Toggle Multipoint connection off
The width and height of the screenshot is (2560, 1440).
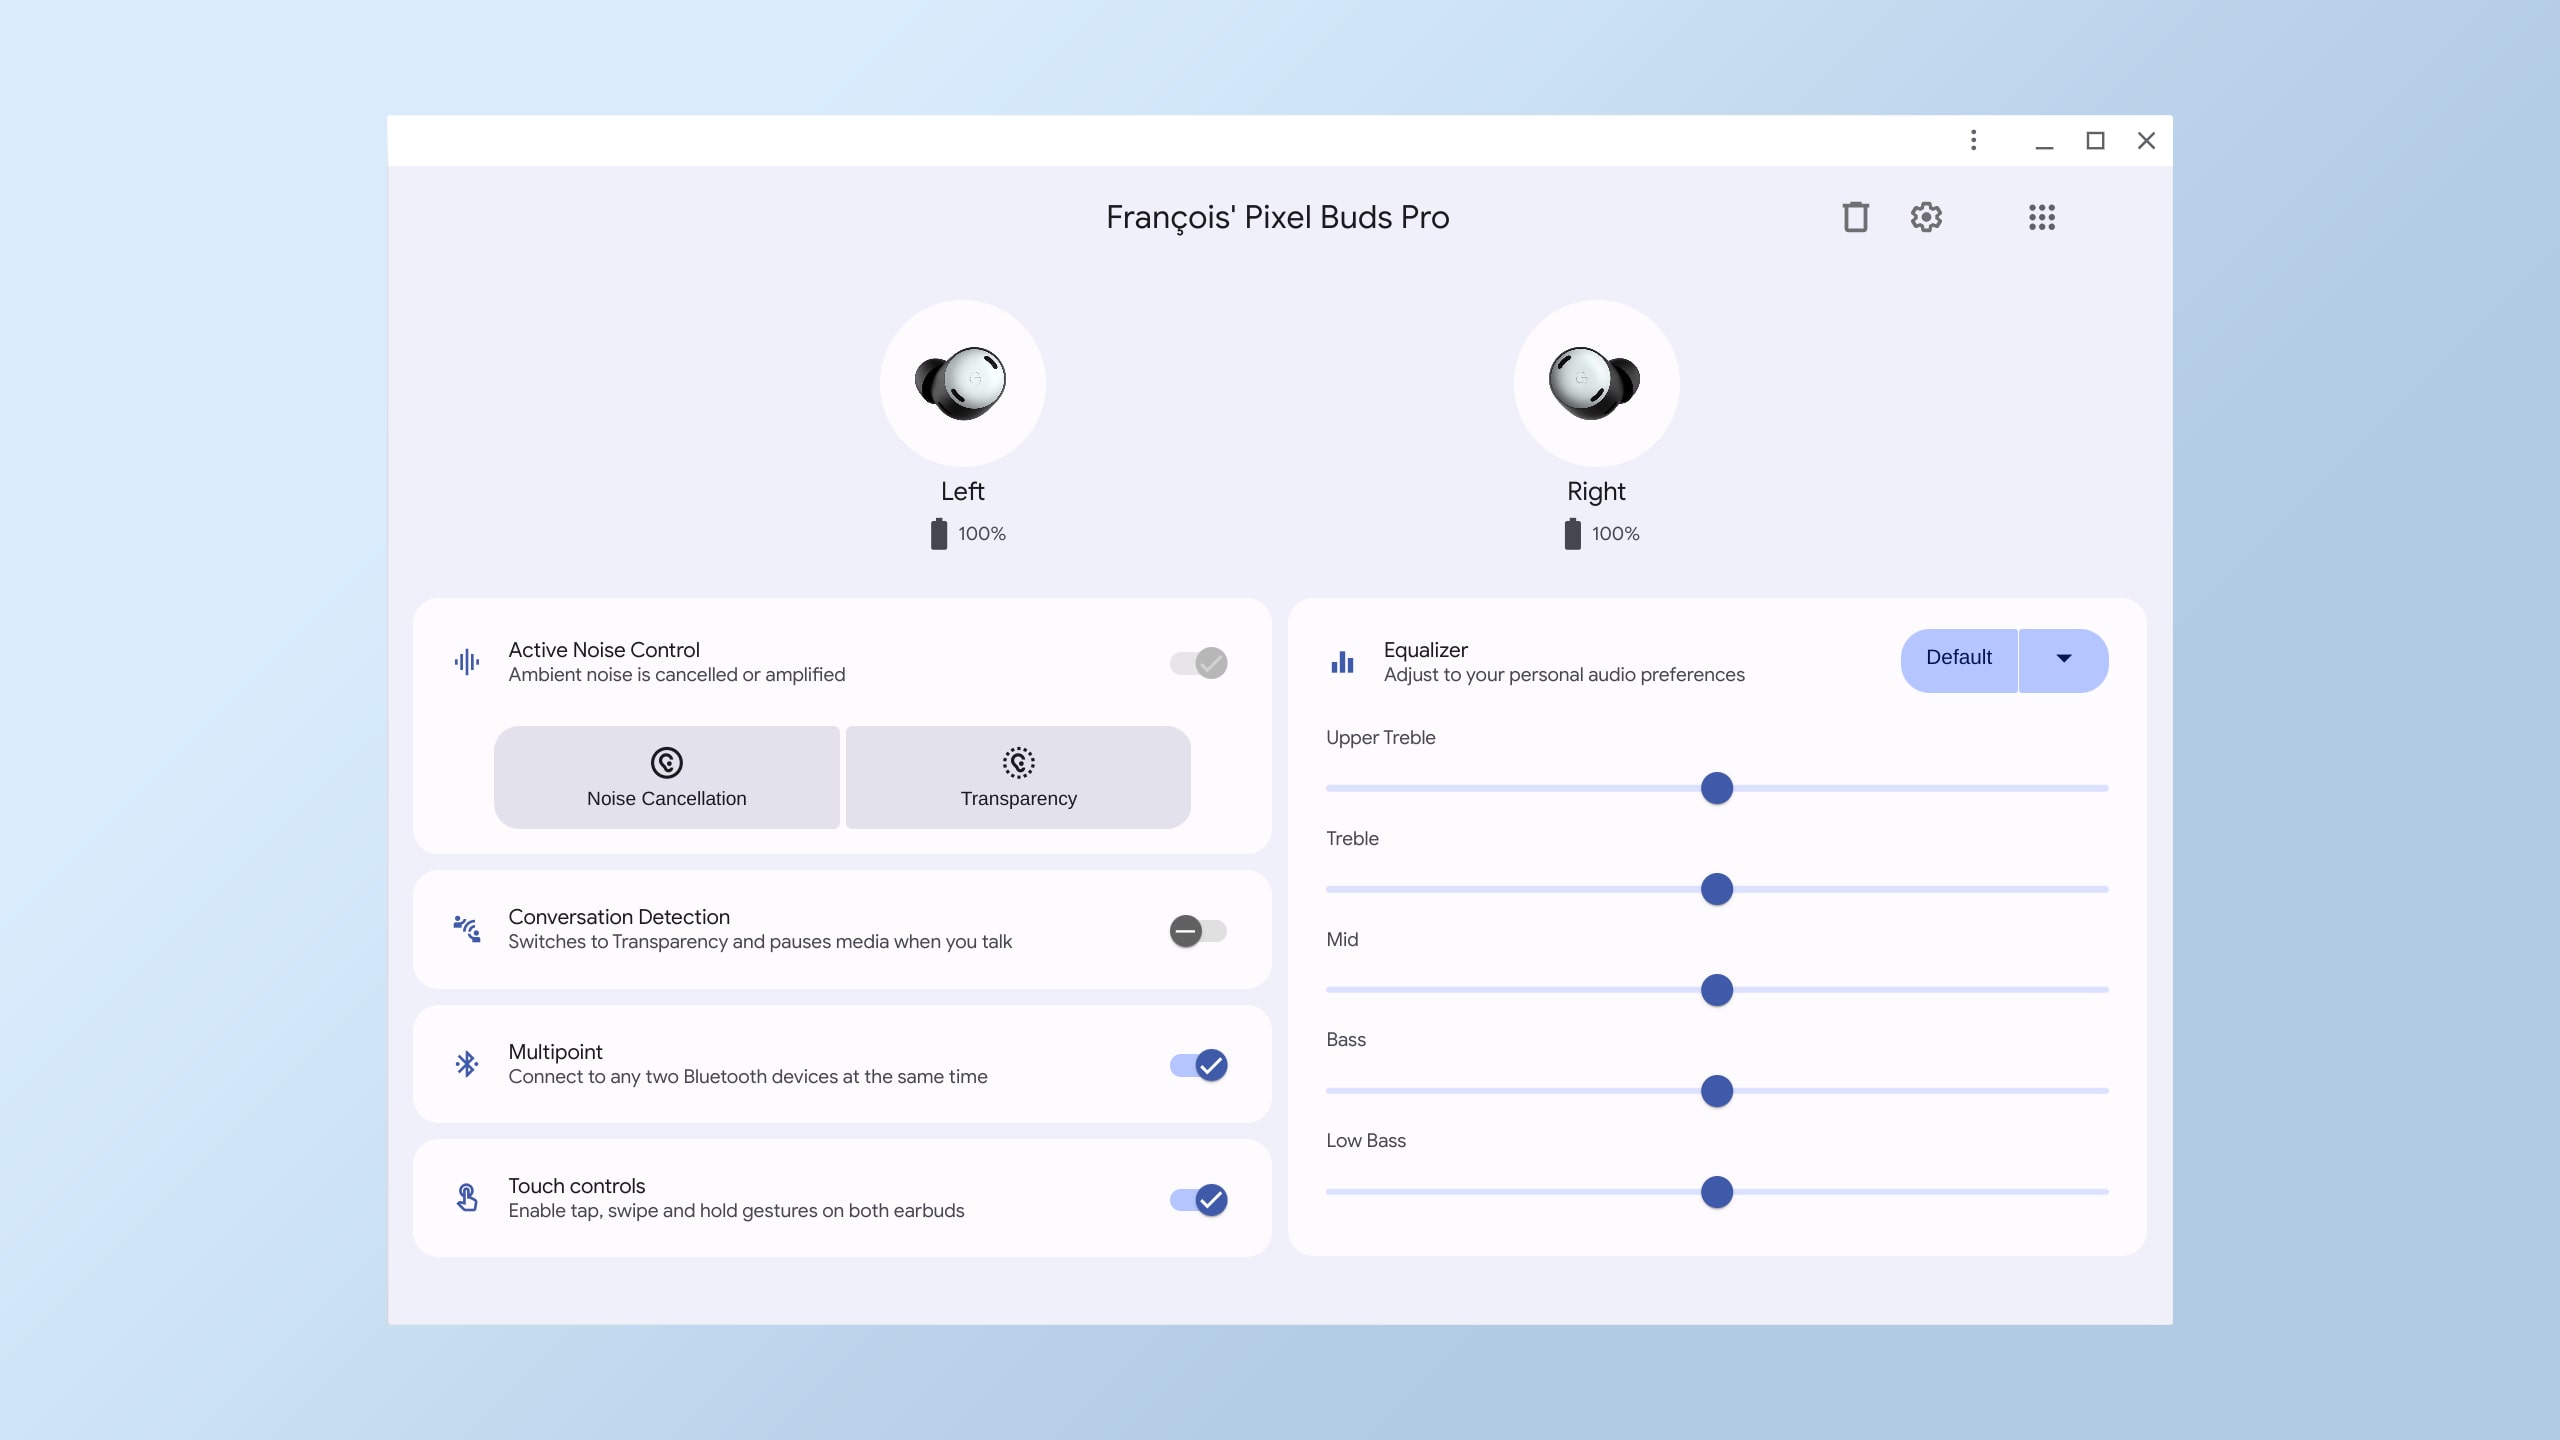pos(1197,1065)
